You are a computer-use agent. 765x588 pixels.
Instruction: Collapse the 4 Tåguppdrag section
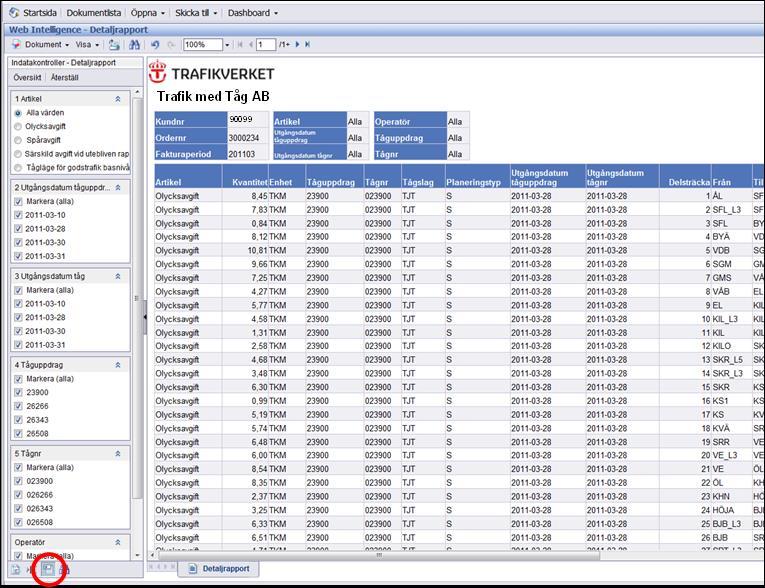click(x=118, y=365)
